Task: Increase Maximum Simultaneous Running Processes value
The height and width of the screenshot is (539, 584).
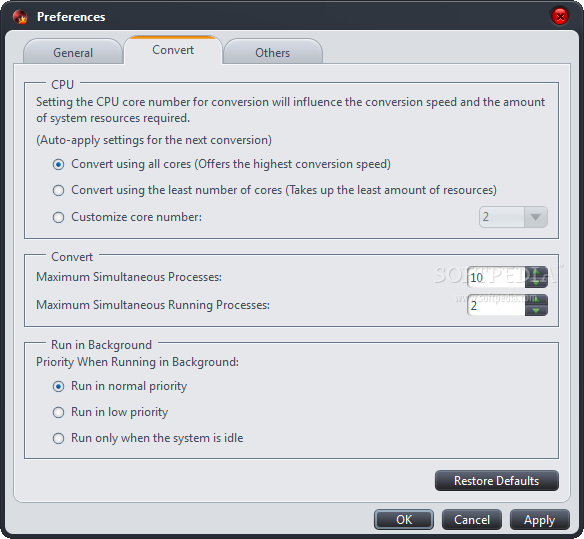Action: point(536,300)
